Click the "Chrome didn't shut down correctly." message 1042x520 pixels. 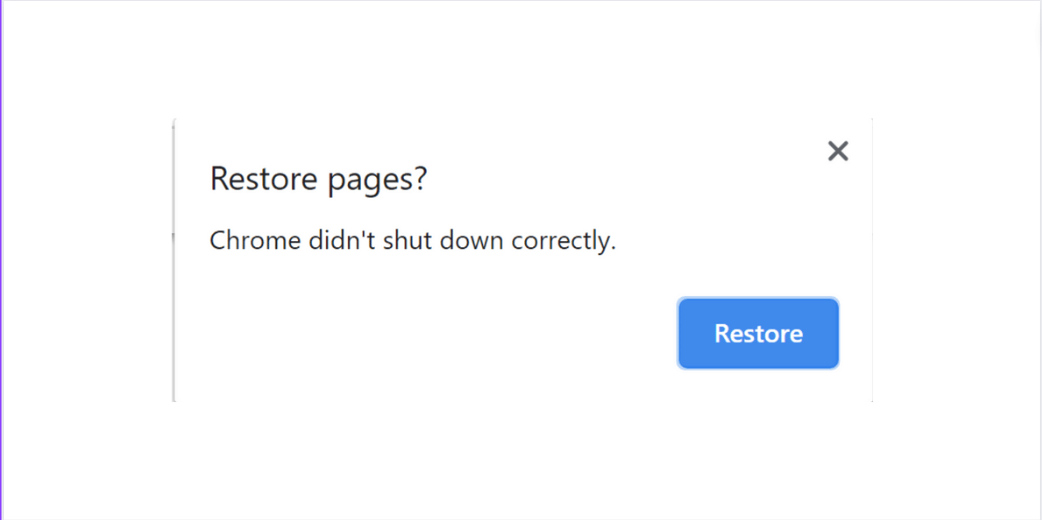[x=412, y=241]
